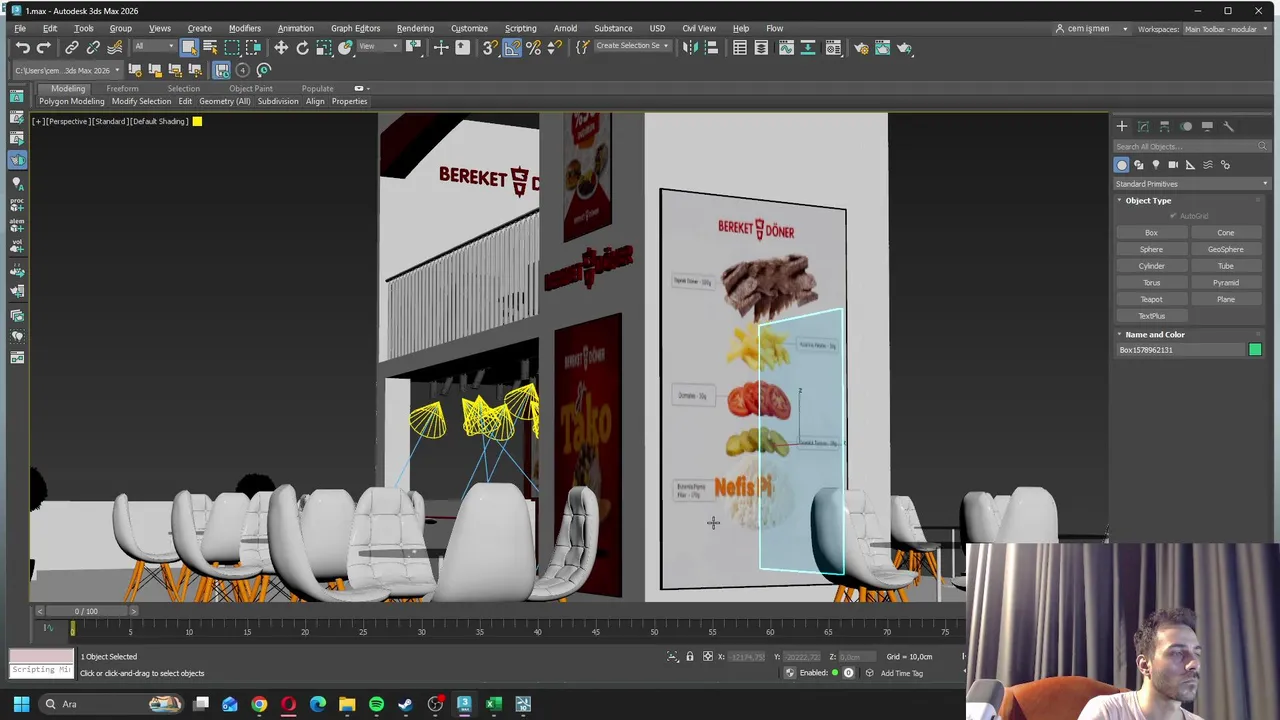Screen dimensions: 1280x720
Task: Open the Motion panel tab icon
Action: (x=1186, y=126)
